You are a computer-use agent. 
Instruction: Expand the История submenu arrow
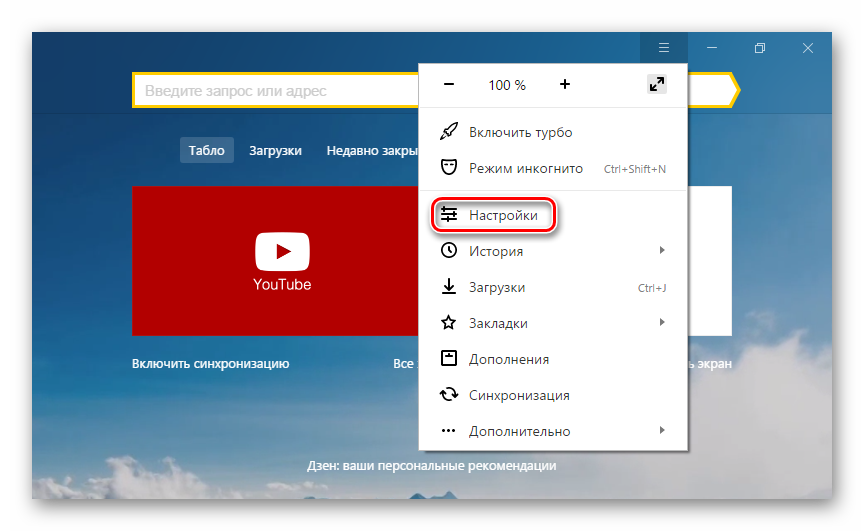point(662,251)
